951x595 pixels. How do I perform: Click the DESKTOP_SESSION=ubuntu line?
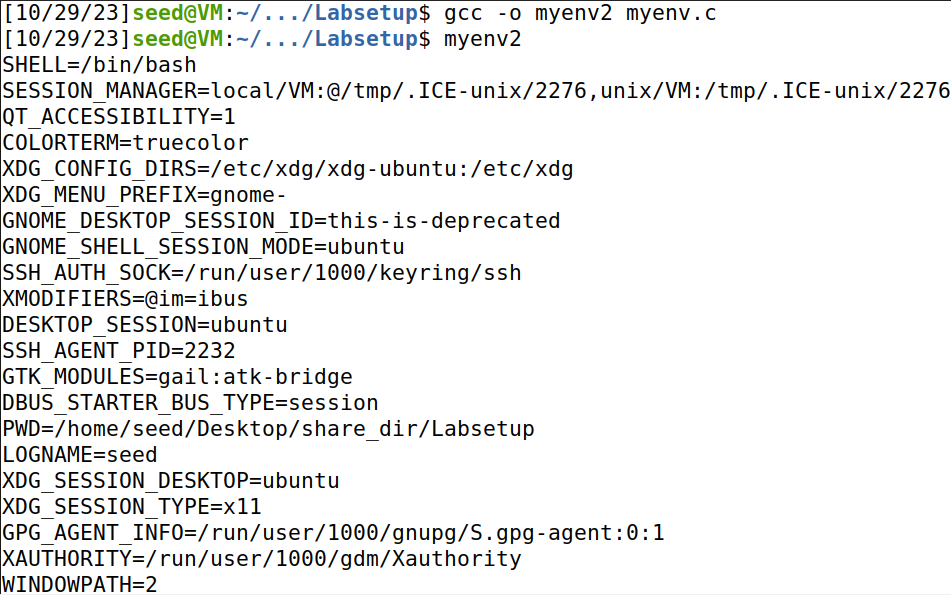[x=144, y=325]
